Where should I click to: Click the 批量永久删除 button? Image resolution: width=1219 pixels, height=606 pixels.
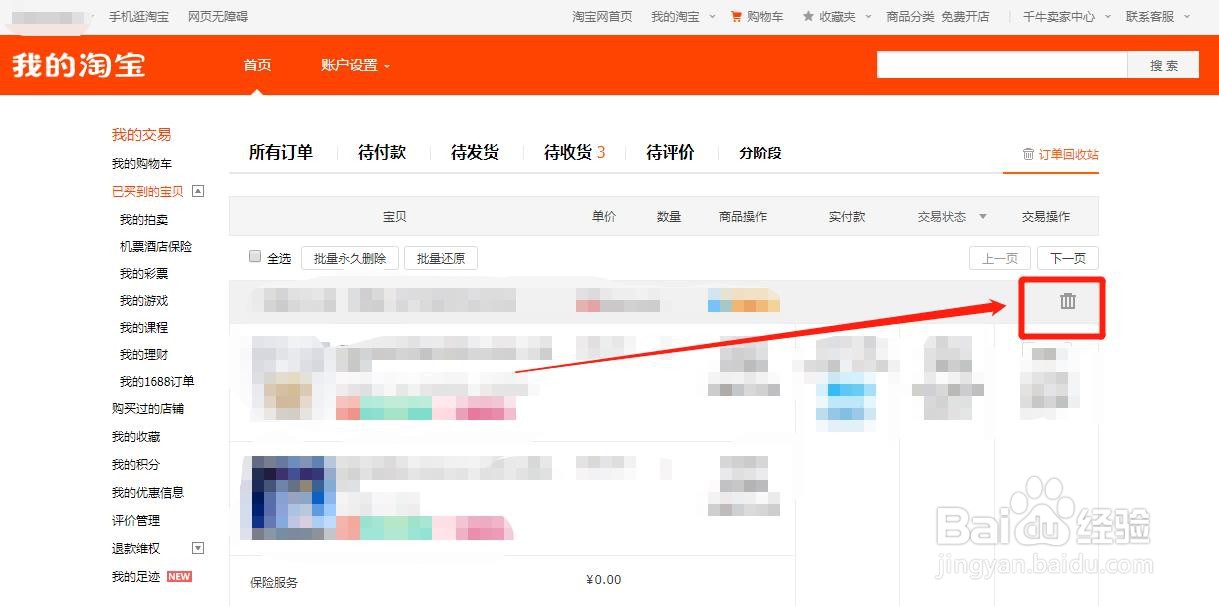[x=350, y=258]
